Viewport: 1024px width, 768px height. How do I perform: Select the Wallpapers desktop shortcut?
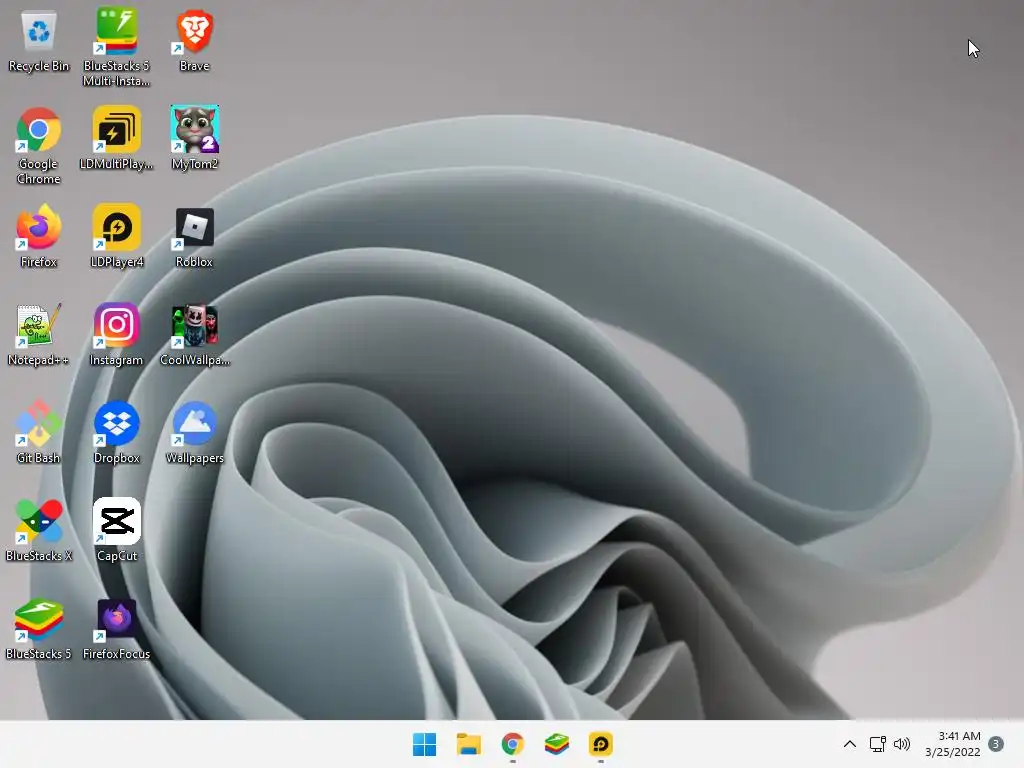pyautogui.click(x=195, y=432)
